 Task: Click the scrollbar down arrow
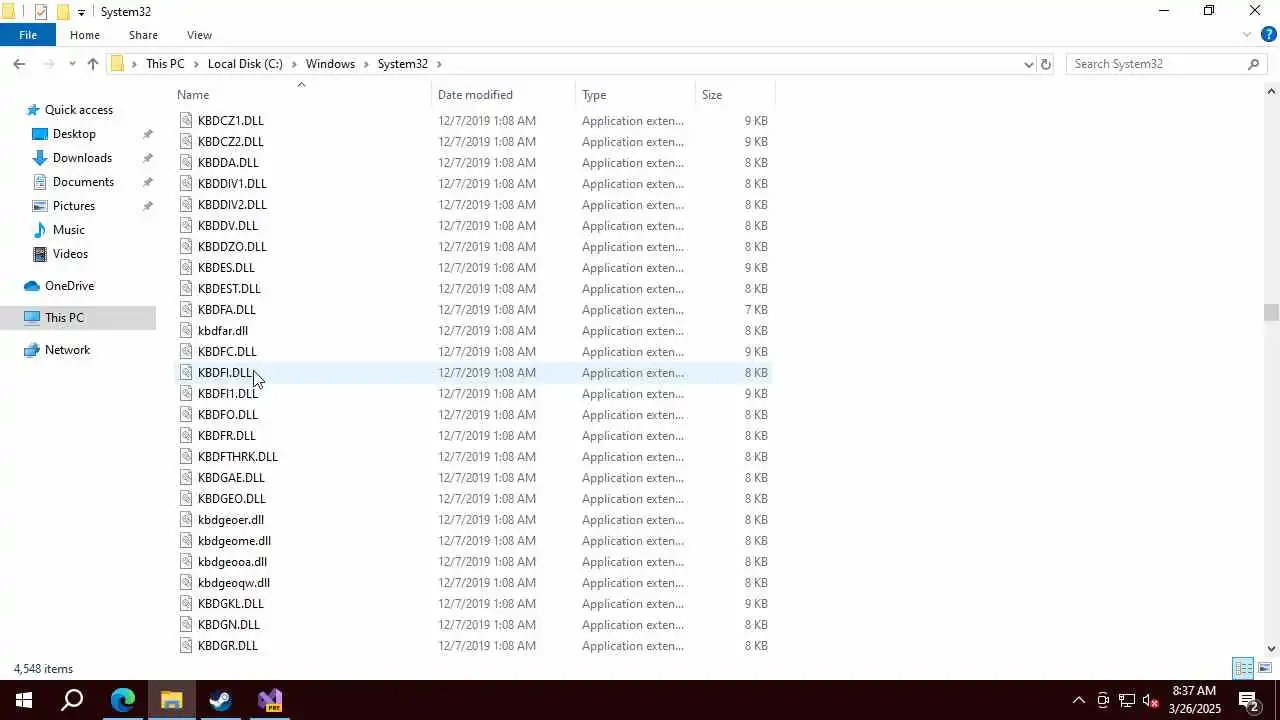click(x=1271, y=649)
